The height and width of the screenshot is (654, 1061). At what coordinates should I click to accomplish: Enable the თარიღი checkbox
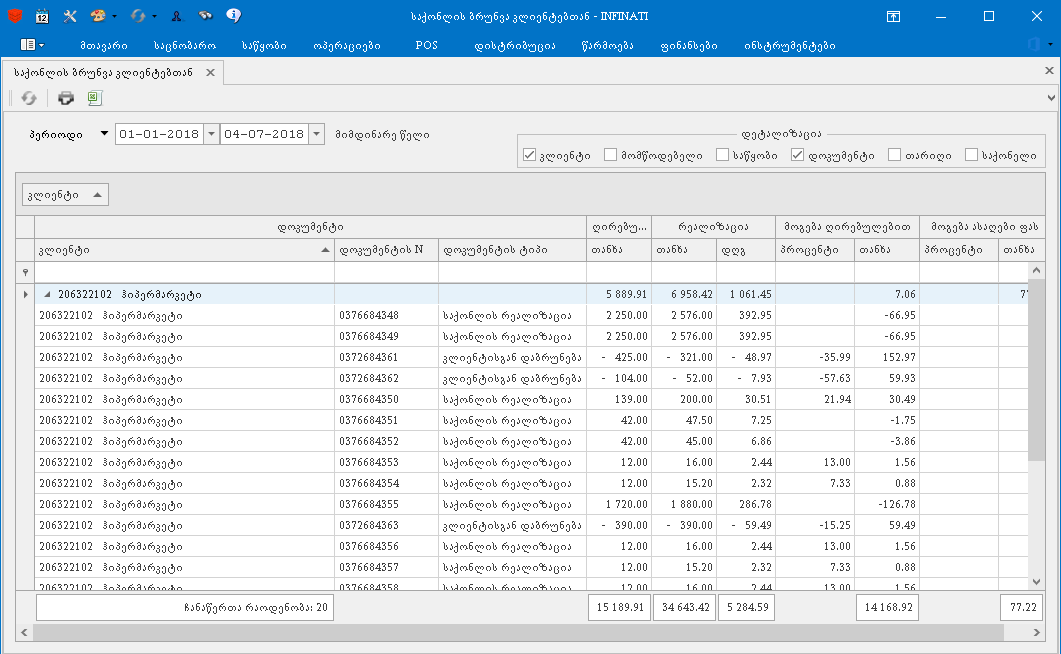point(895,156)
